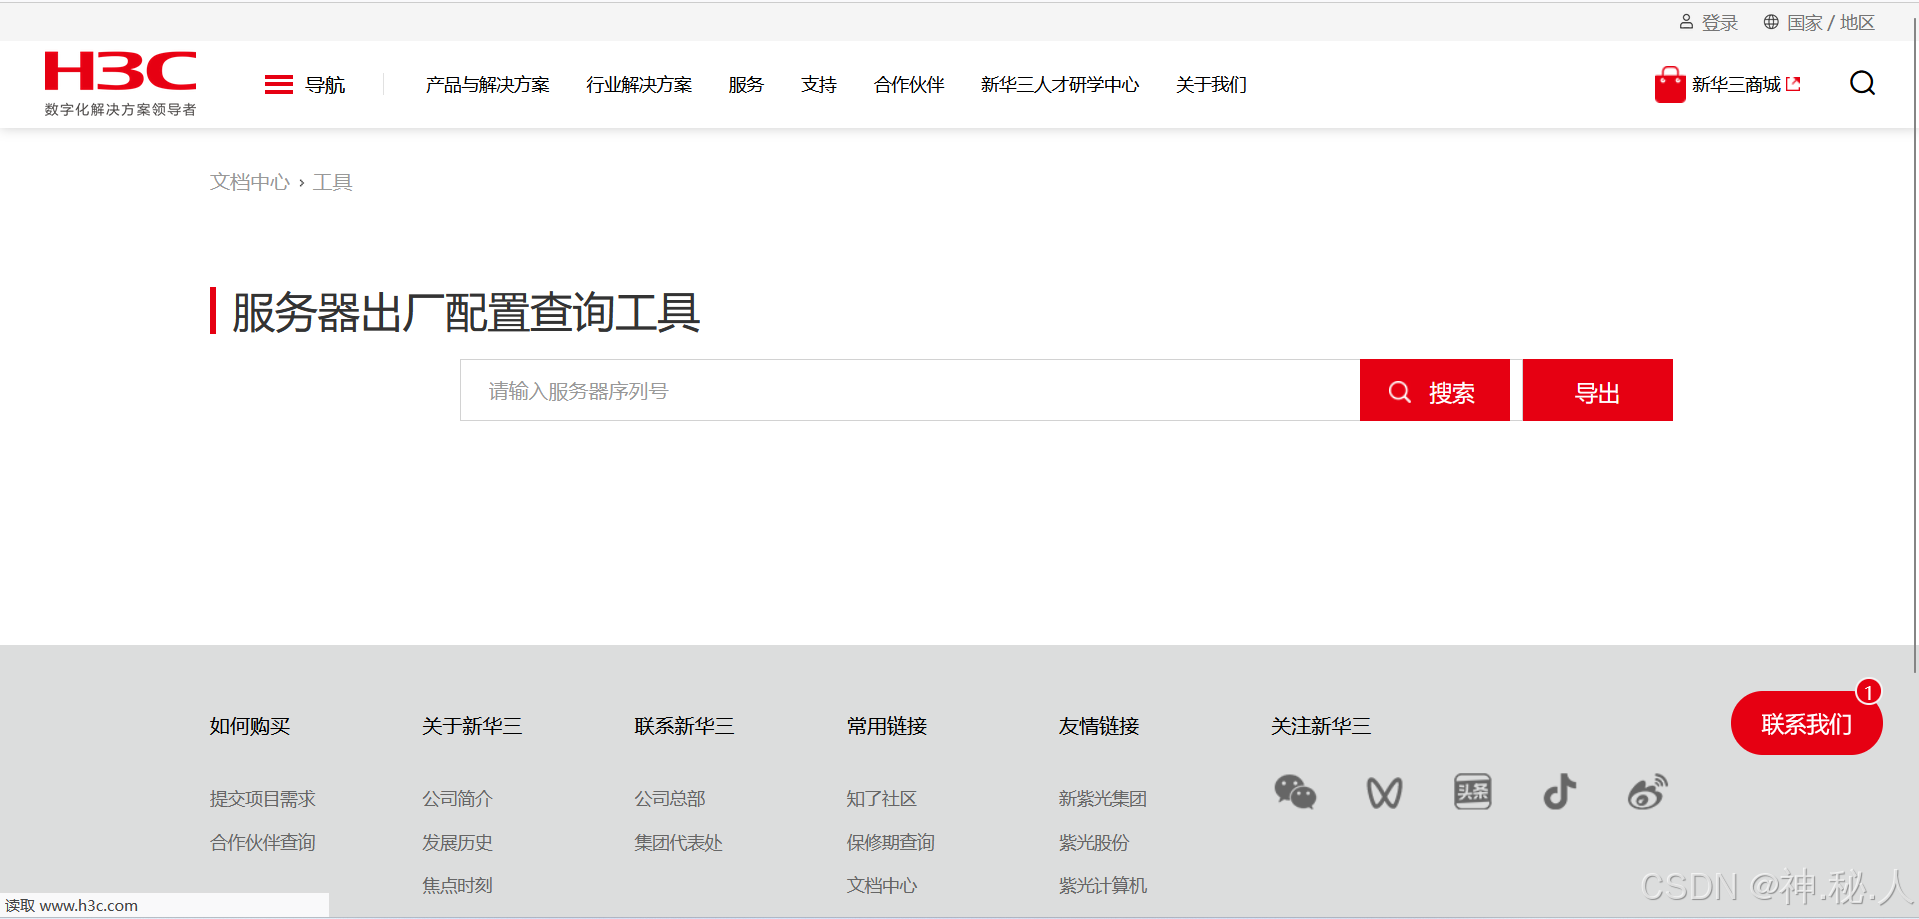The image size is (1919, 919).
Task: Click the 导航 label text
Action: 325,85
